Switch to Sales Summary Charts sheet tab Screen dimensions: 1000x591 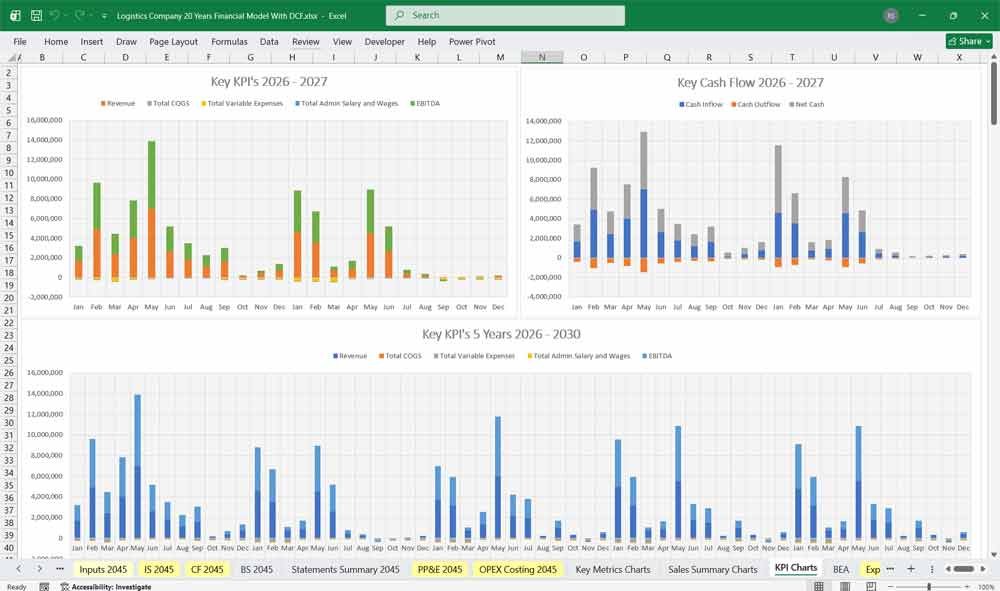tap(712, 569)
